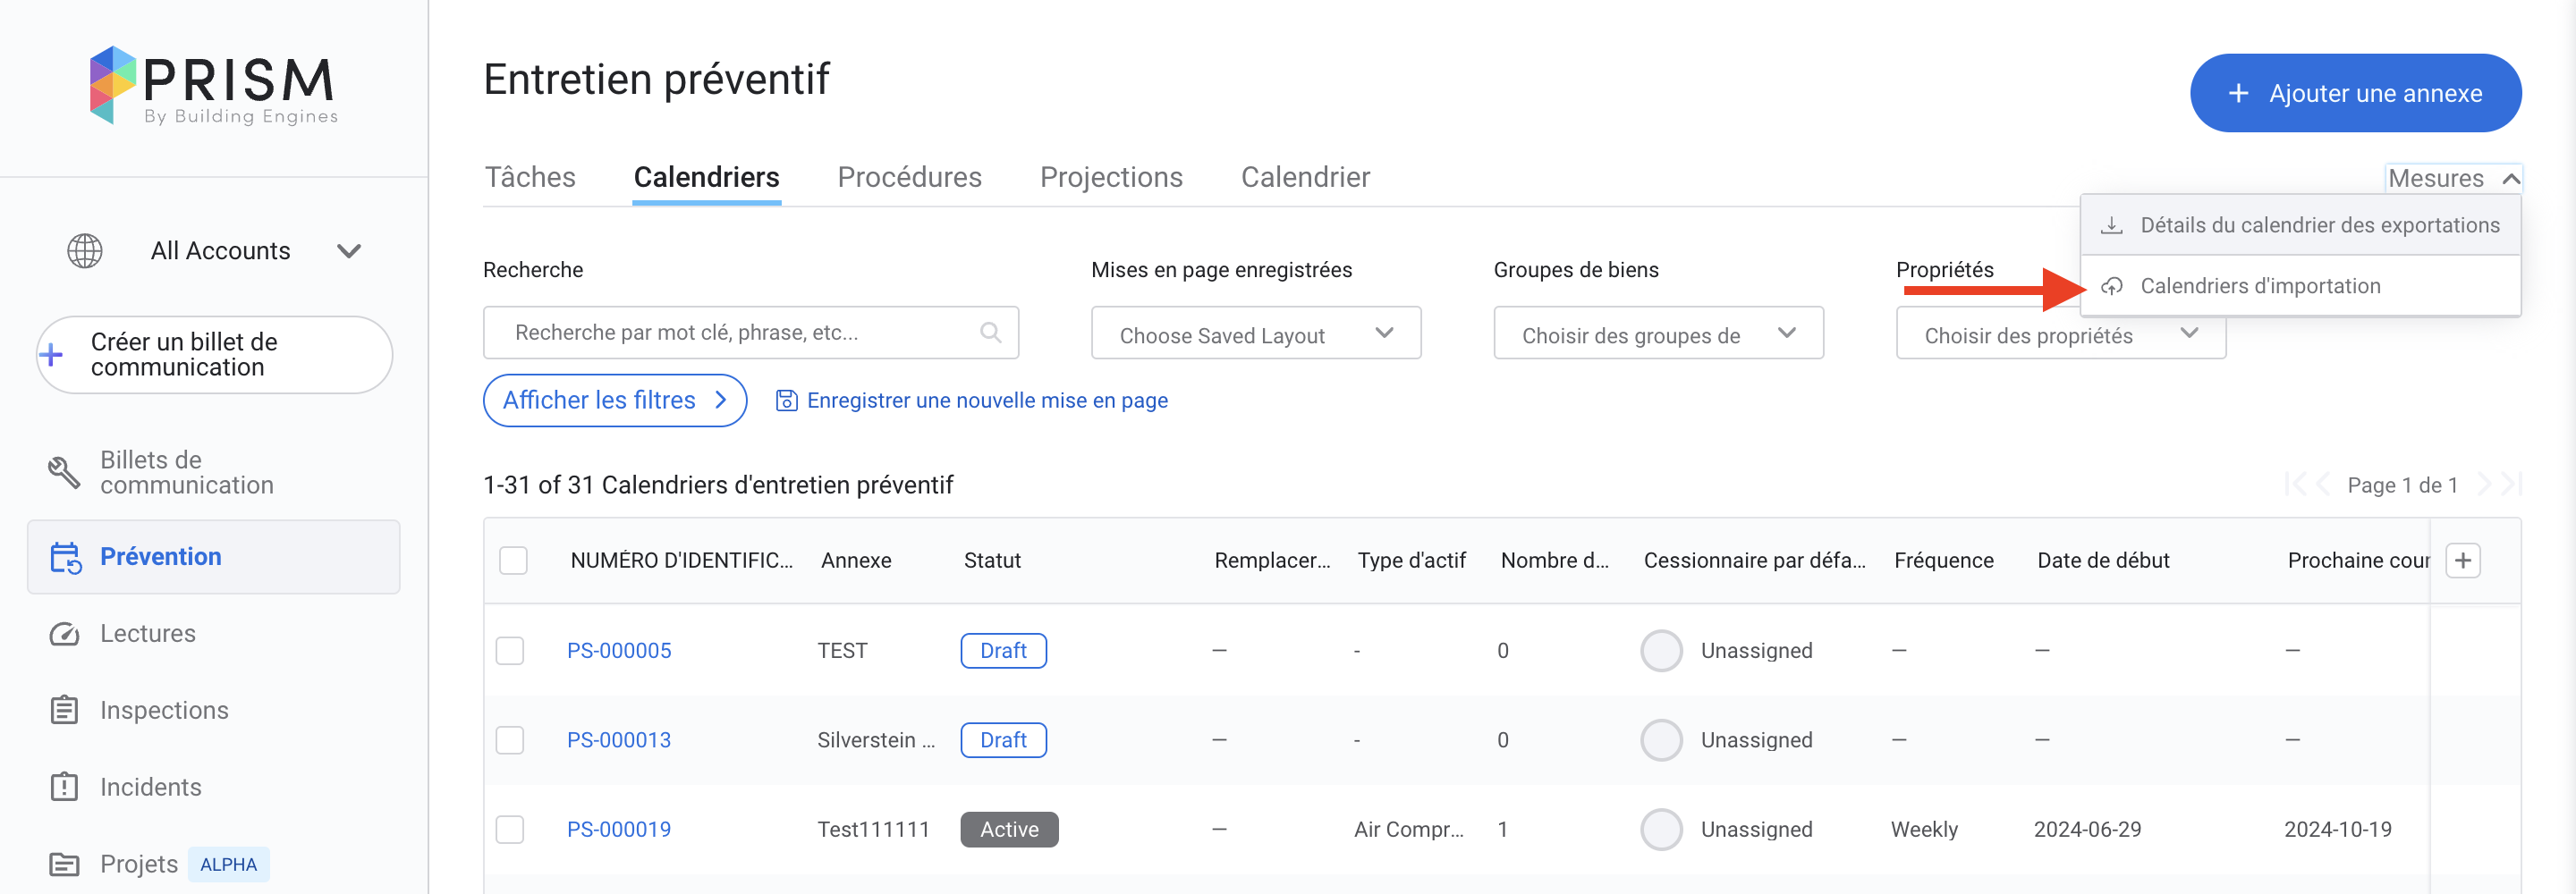Click the save layout disk icon
The height and width of the screenshot is (894, 2576).
click(786, 401)
